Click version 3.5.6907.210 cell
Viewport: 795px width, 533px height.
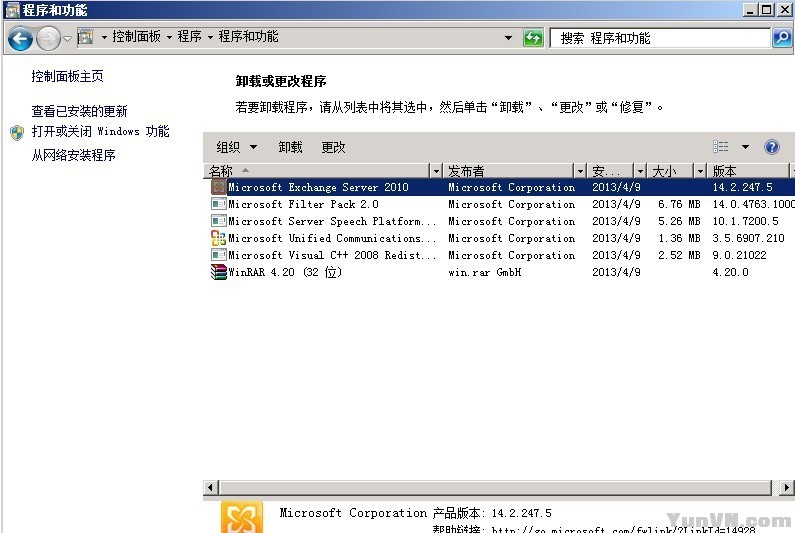click(x=748, y=238)
